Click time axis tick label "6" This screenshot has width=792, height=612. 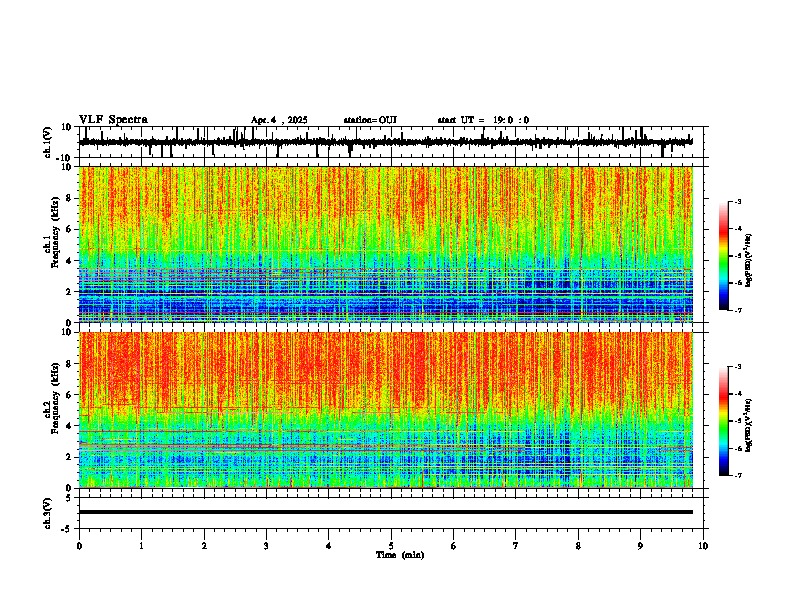coord(453,546)
